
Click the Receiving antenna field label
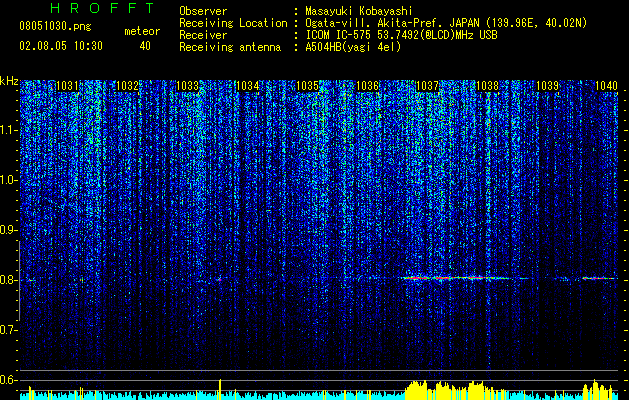(x=230, y=47)
